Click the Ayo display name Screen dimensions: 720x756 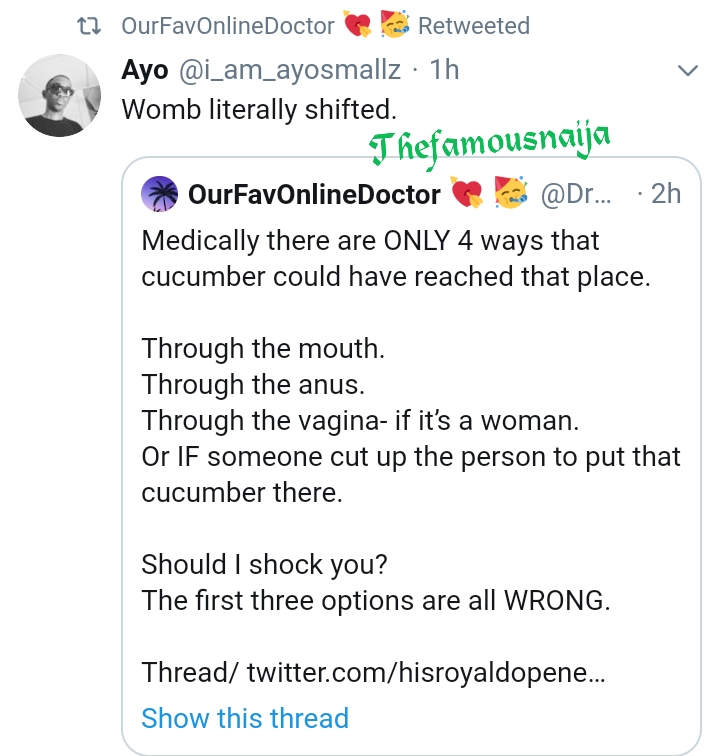144,70
